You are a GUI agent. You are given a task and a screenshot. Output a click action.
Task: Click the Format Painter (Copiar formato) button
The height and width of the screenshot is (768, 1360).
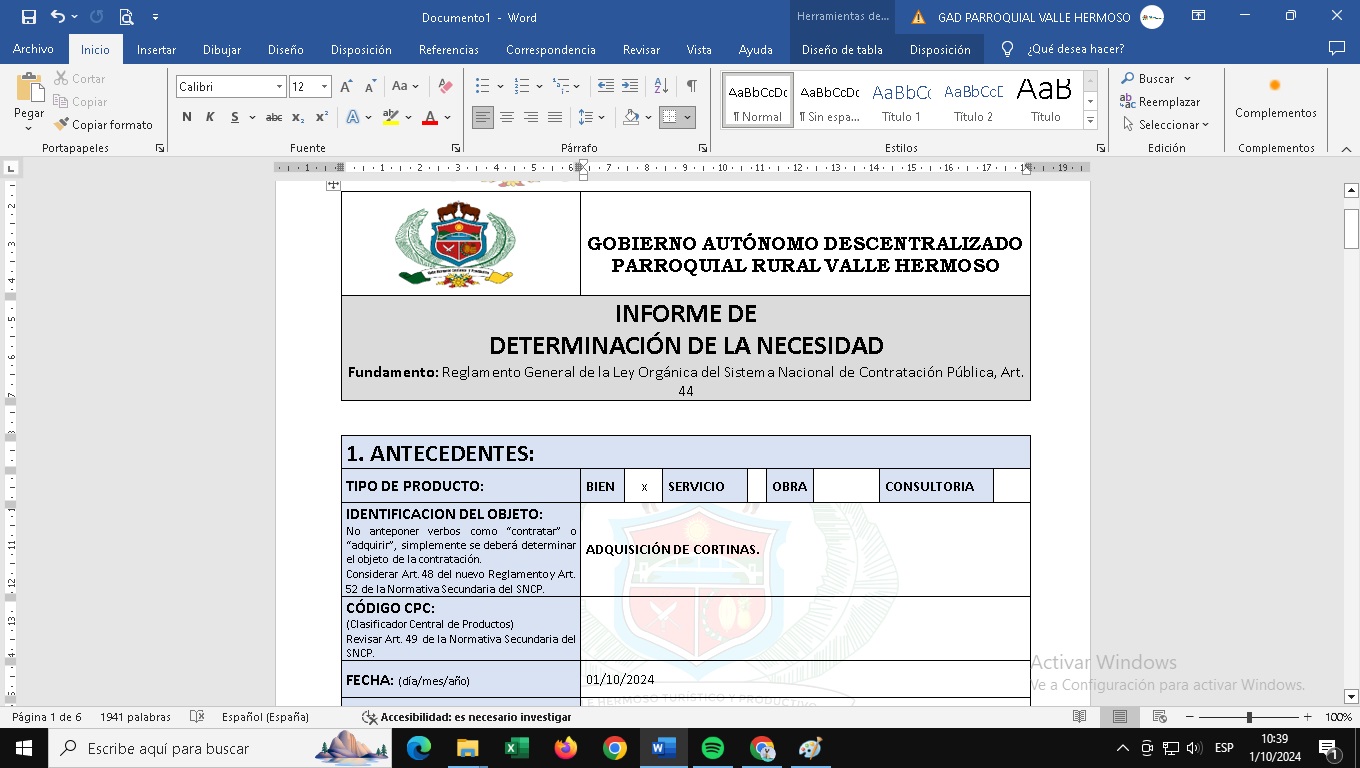pos(103,125)
